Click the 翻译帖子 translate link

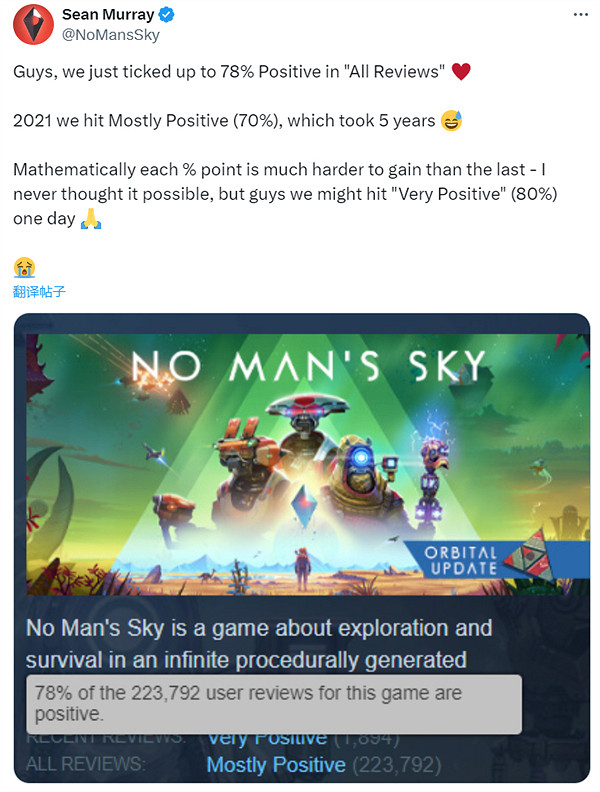pyautogui.click(x=39, y=291)
